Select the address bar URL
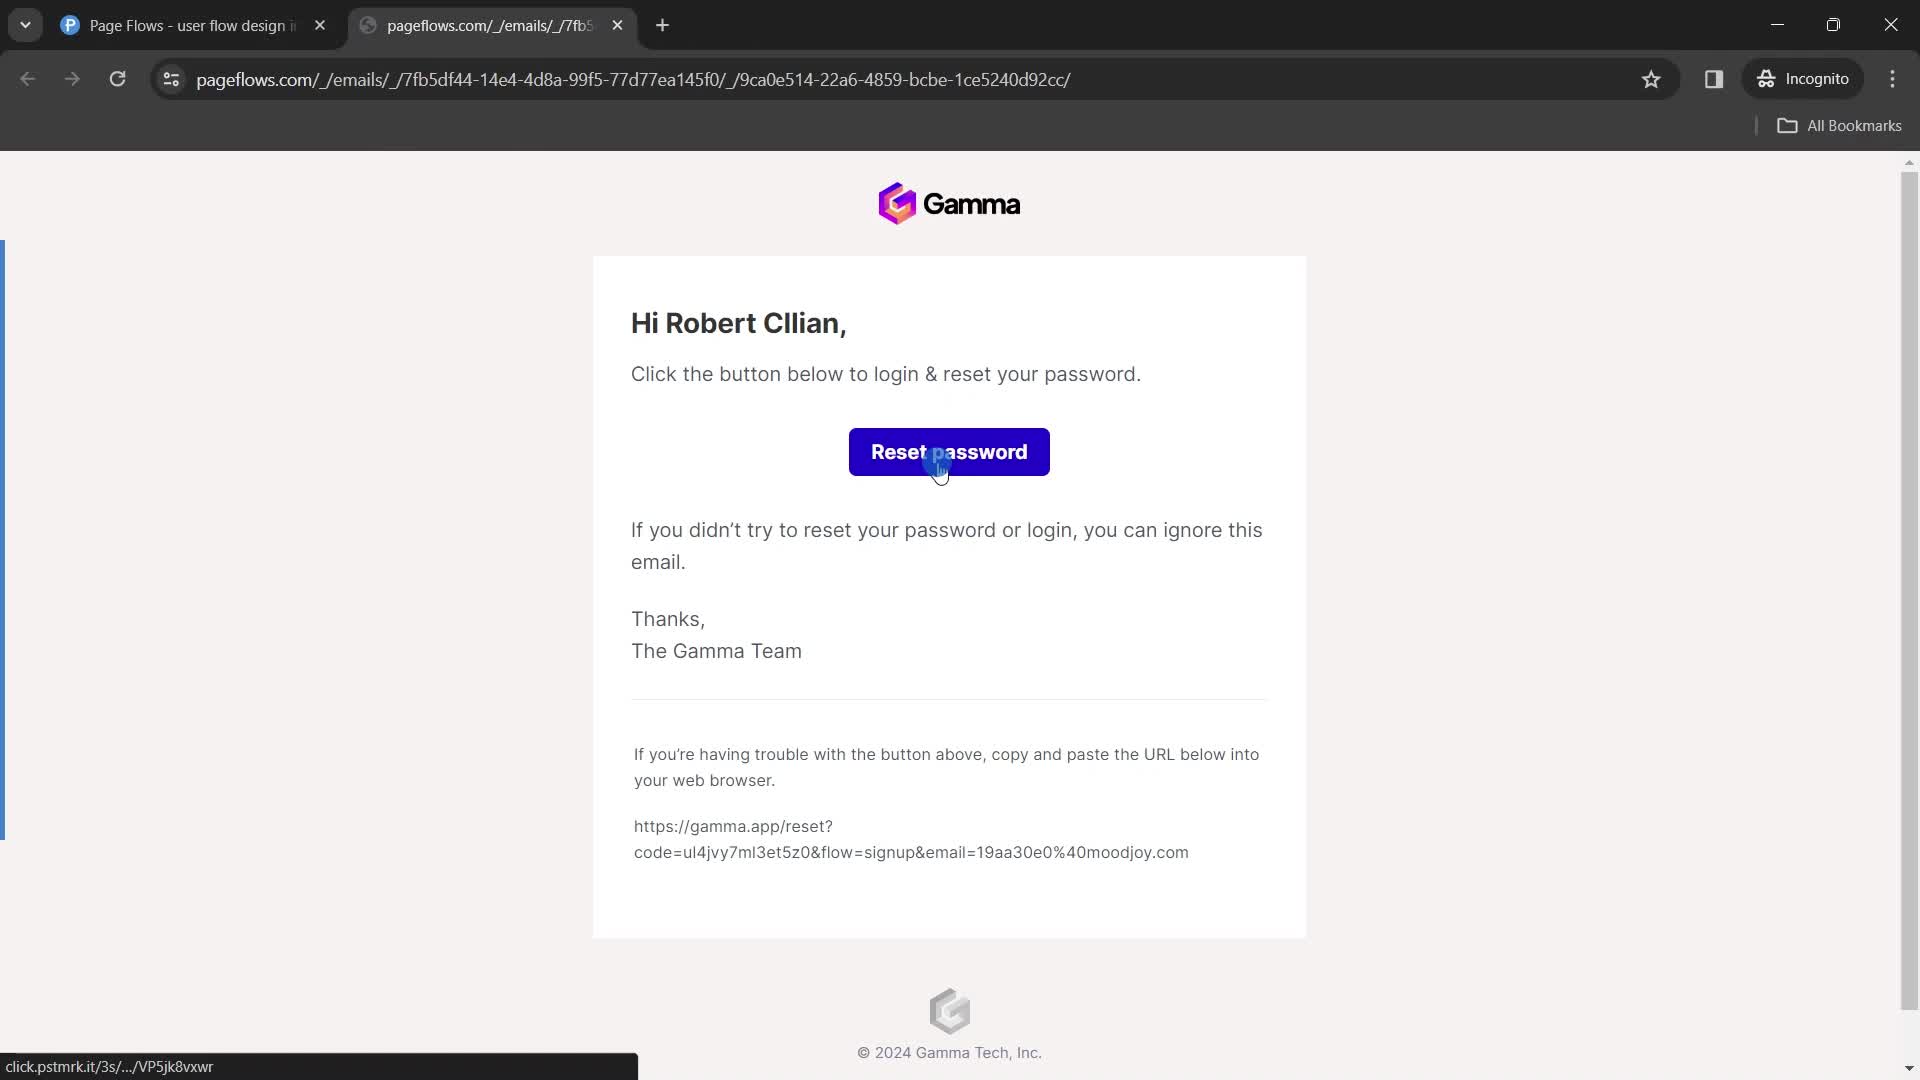This screenshot has height=1080, width=1920. (x=633, y=79)
